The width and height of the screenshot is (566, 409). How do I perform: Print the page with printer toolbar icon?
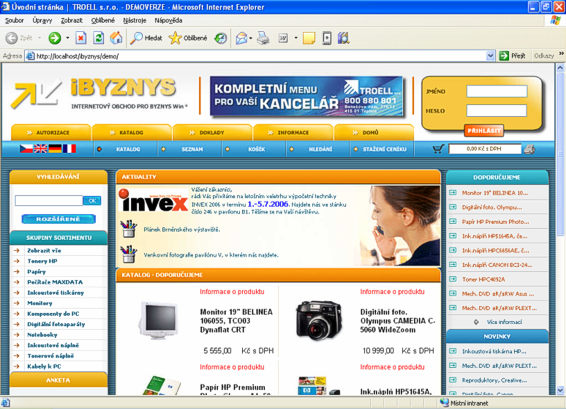coord(263,38)
